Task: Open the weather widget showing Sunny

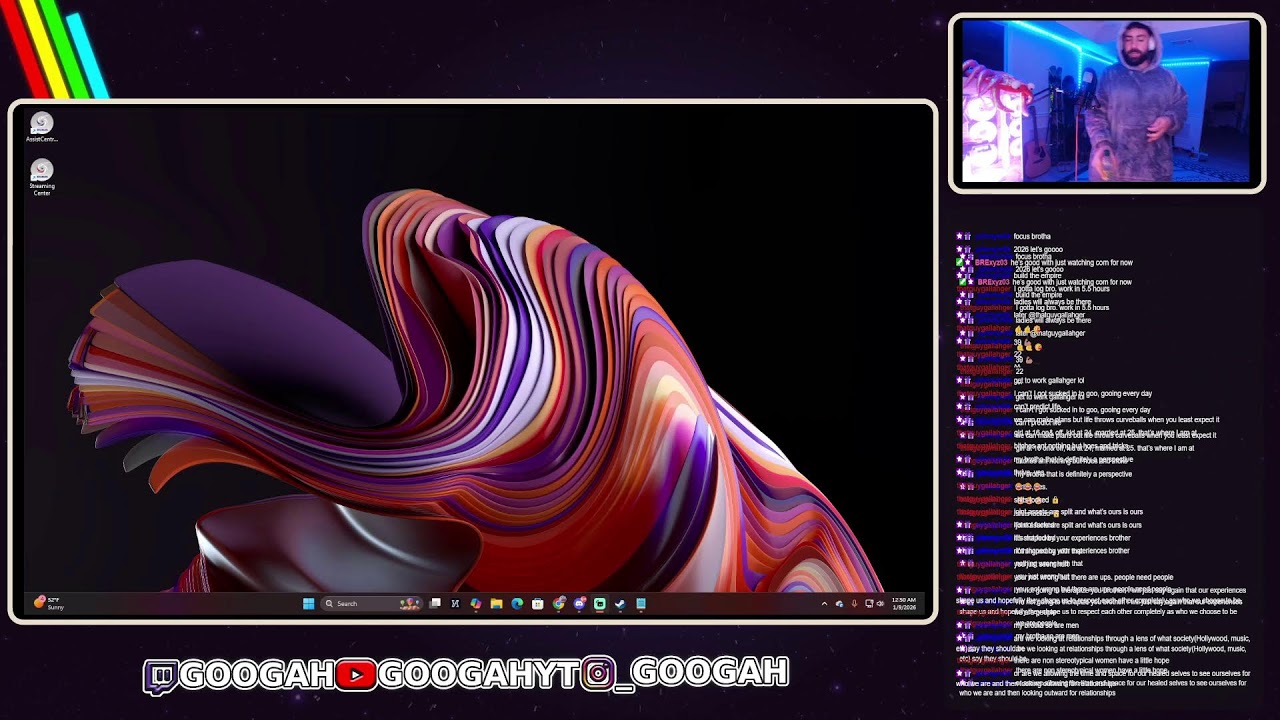Action: click(48, 603)
